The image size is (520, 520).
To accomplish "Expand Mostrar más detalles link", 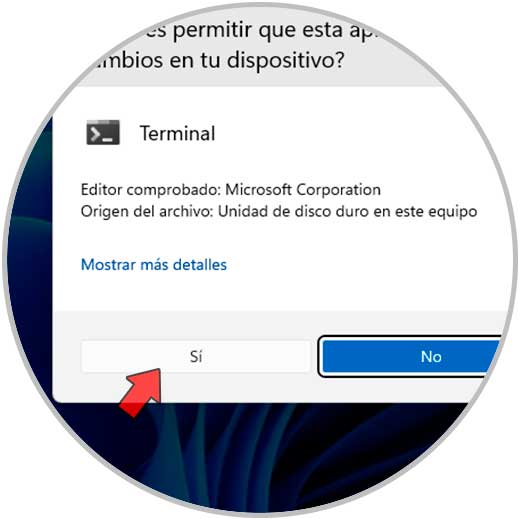I will pyautogui.click(x=154, y=265).
